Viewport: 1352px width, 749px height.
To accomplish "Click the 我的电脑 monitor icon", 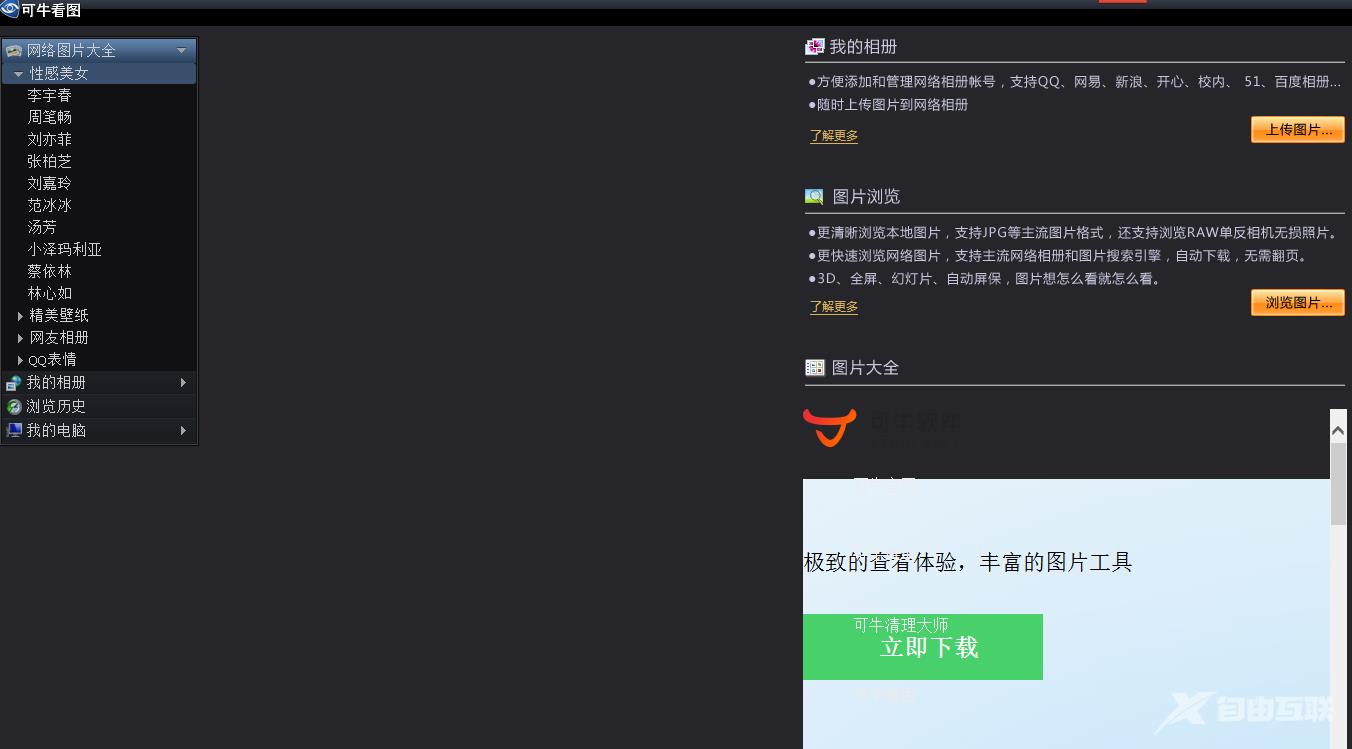I will click(x=14, y=431).
